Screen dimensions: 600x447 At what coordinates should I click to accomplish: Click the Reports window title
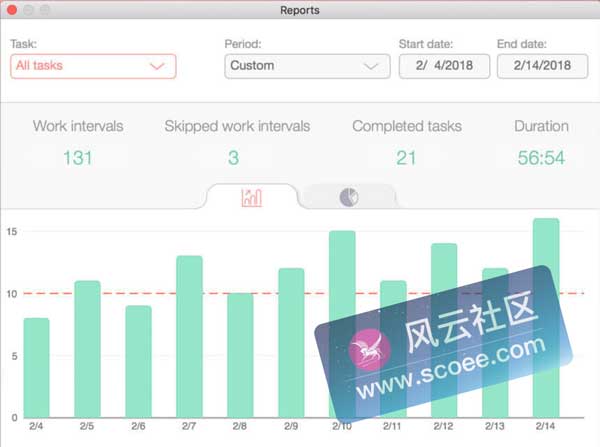300,10
